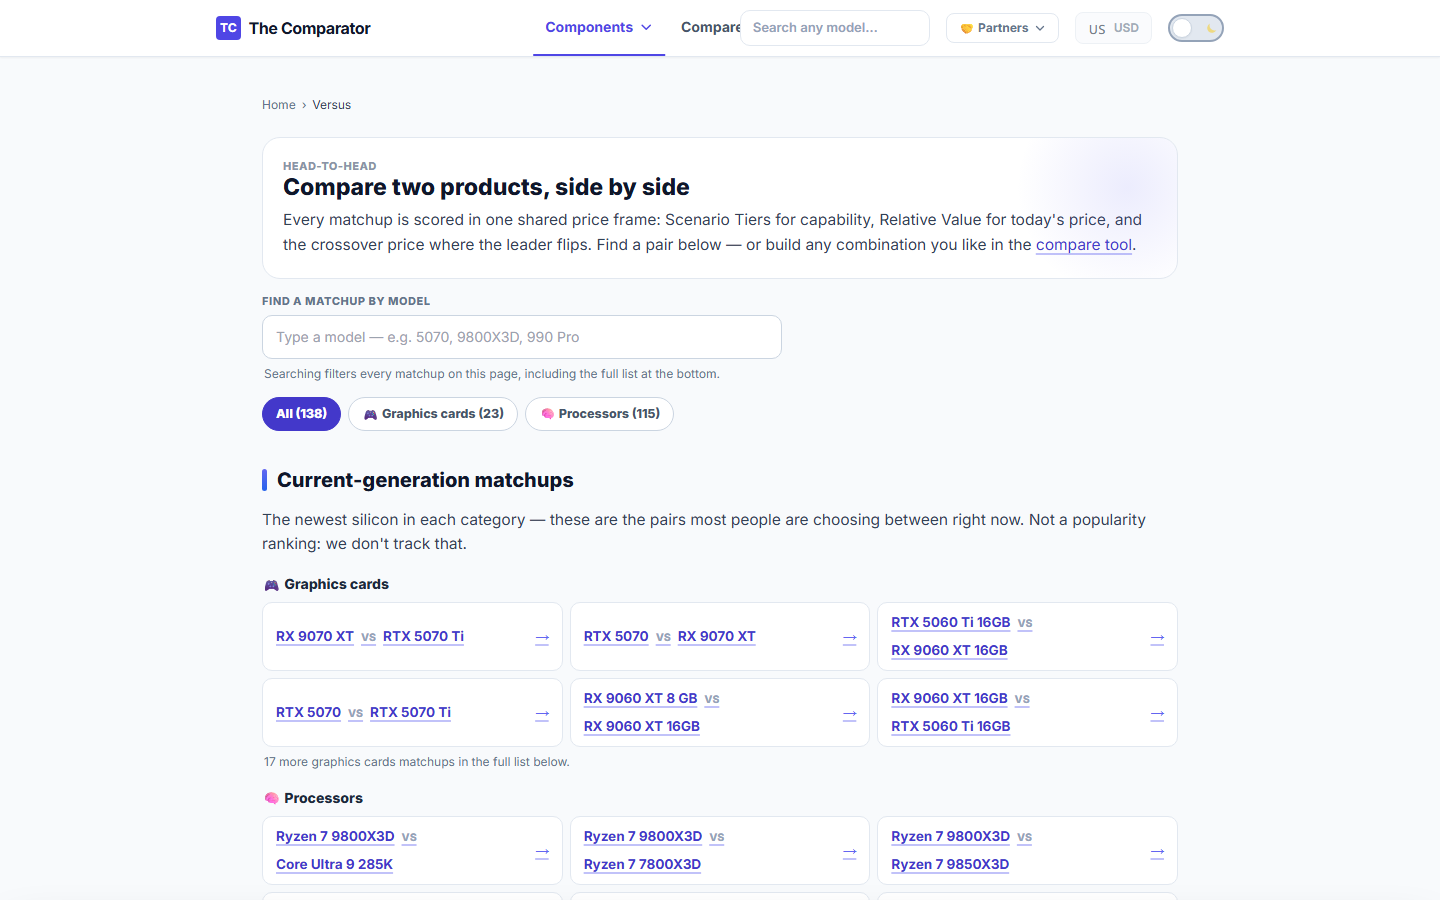1440x900 pixels.
Task: Open RTX 5060 Ti 16GB link in the top-row matchup card
Action: [951, 623]
